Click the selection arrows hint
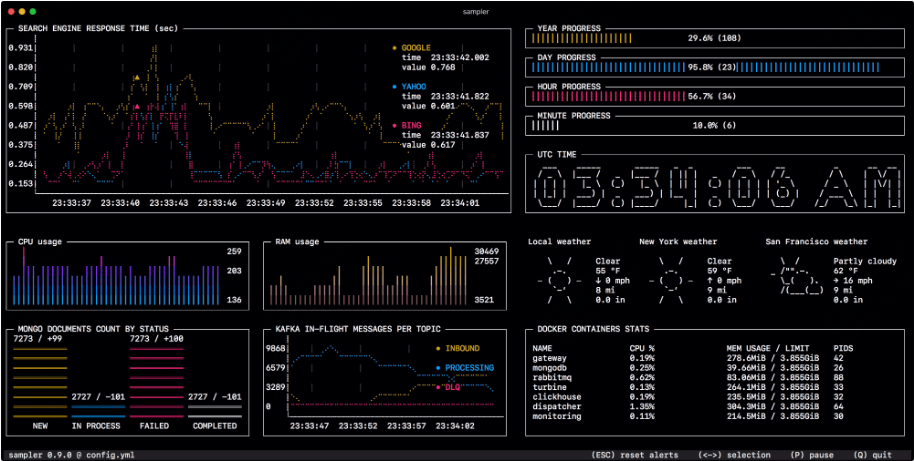 (735, 454)
